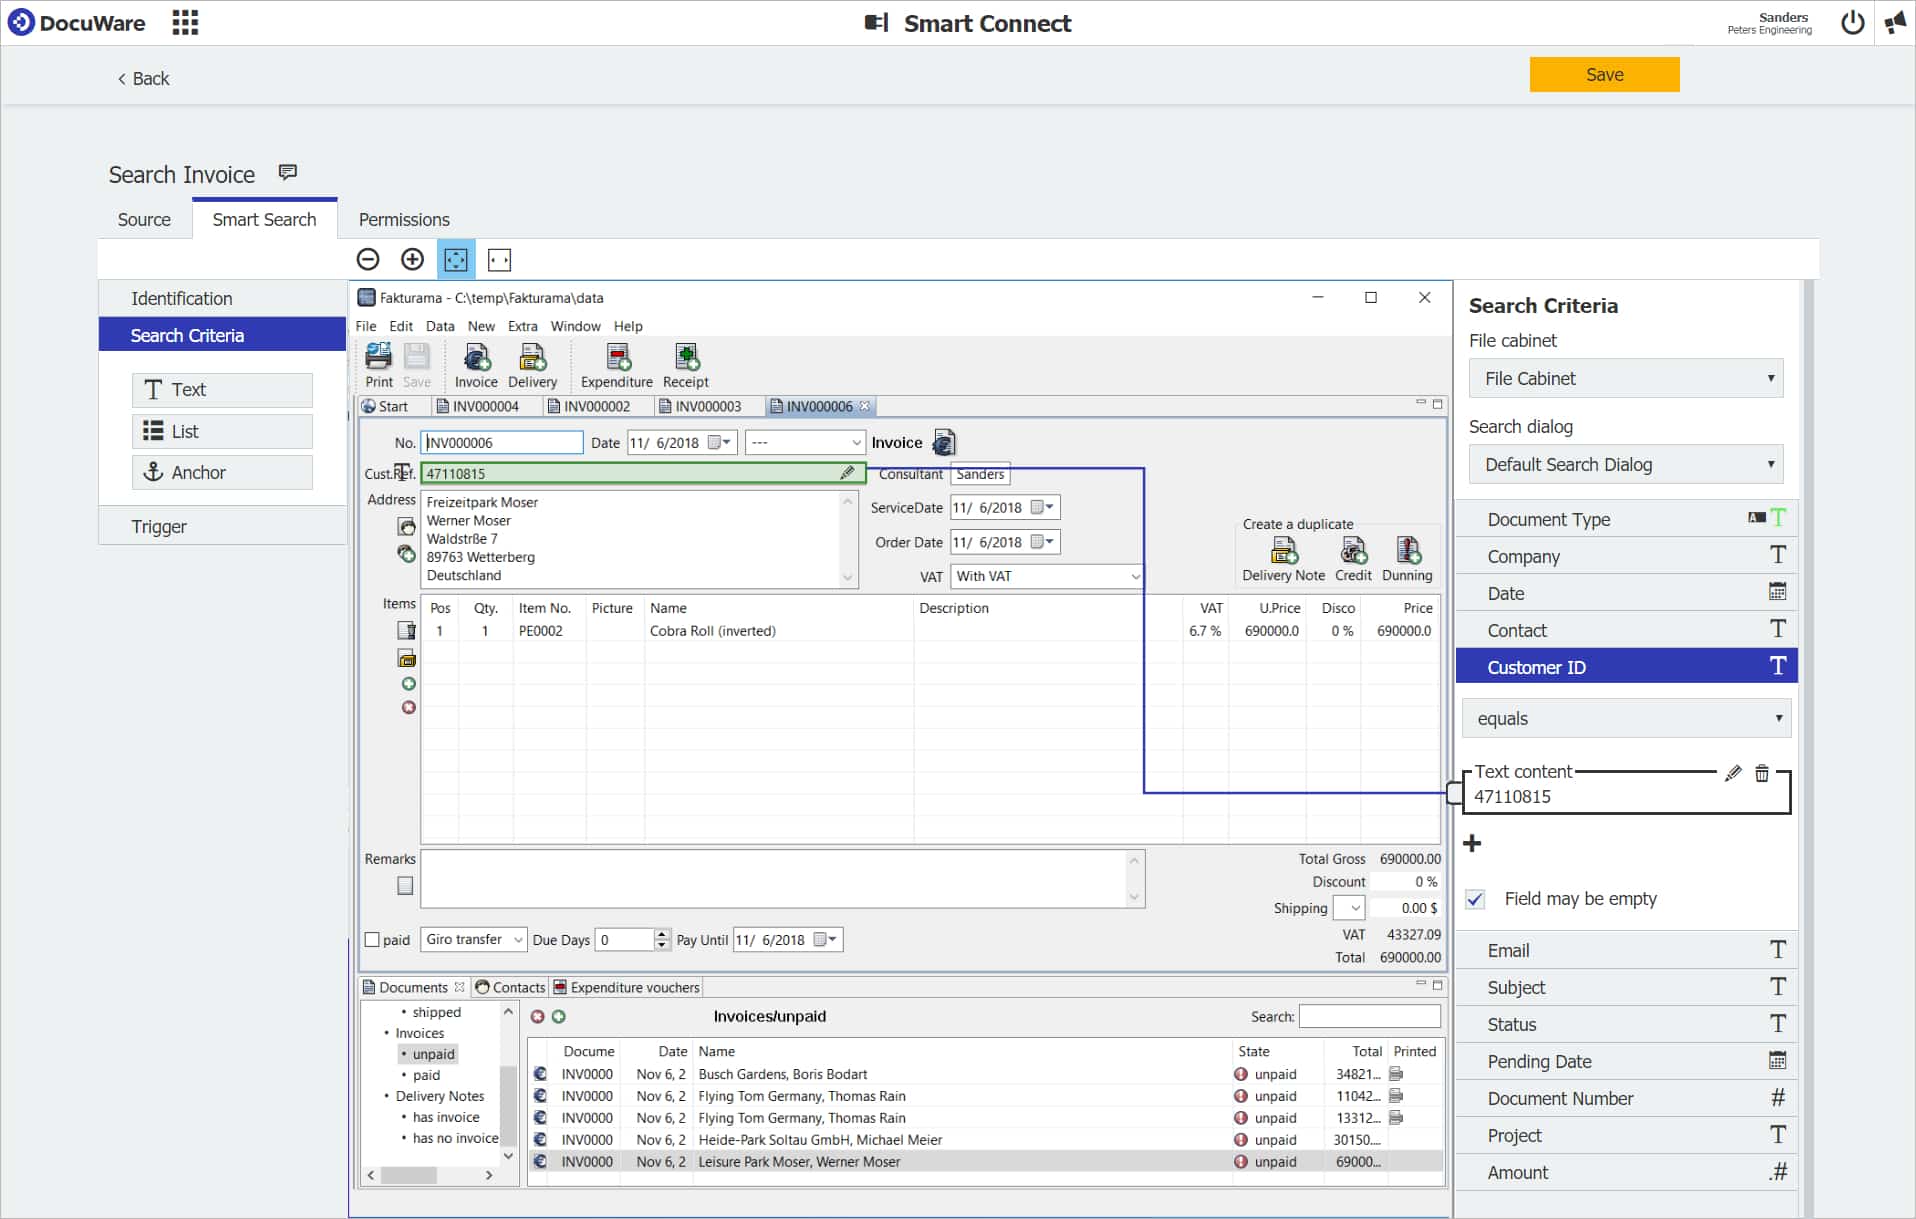Delete Text content using the trash icon
Viewport: 1916px width, 1219px height.
[1761, 773]
